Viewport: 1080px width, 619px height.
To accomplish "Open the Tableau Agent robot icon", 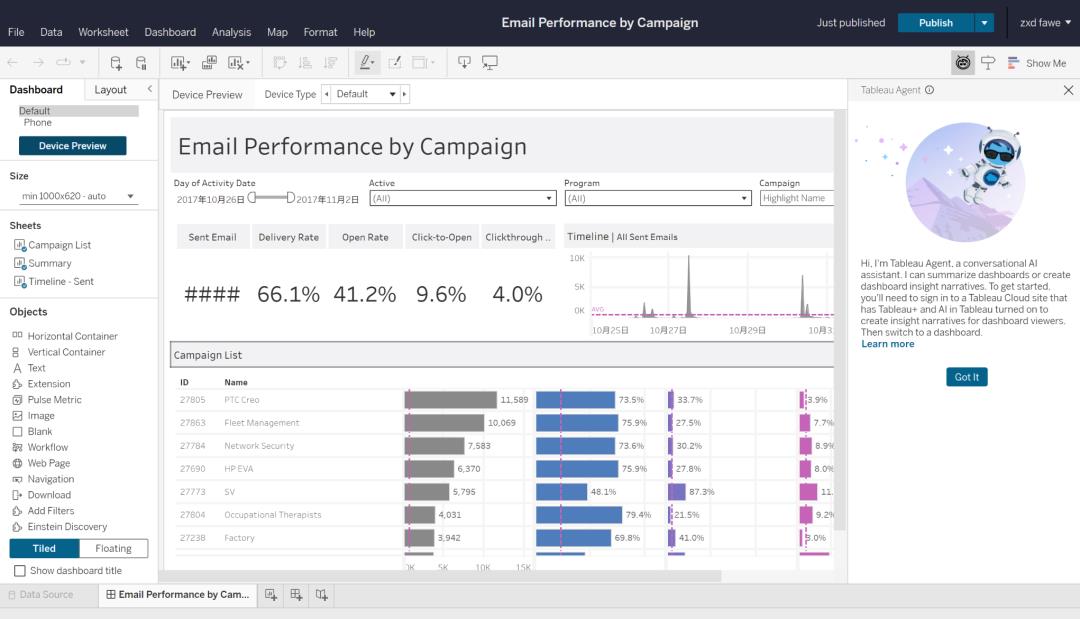I will coord(963,63).
